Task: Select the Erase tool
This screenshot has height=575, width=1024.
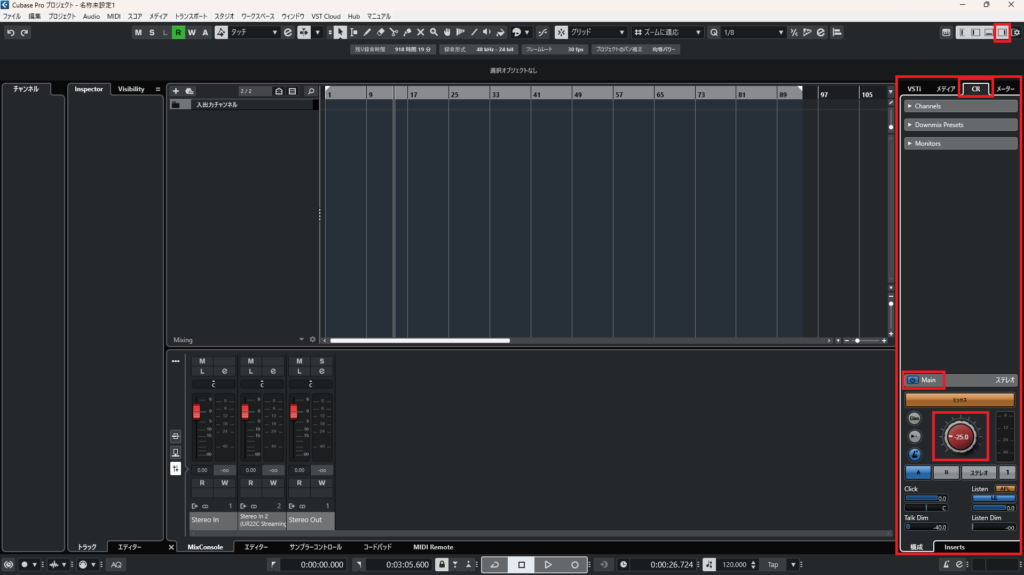Action: coord(381,32)
